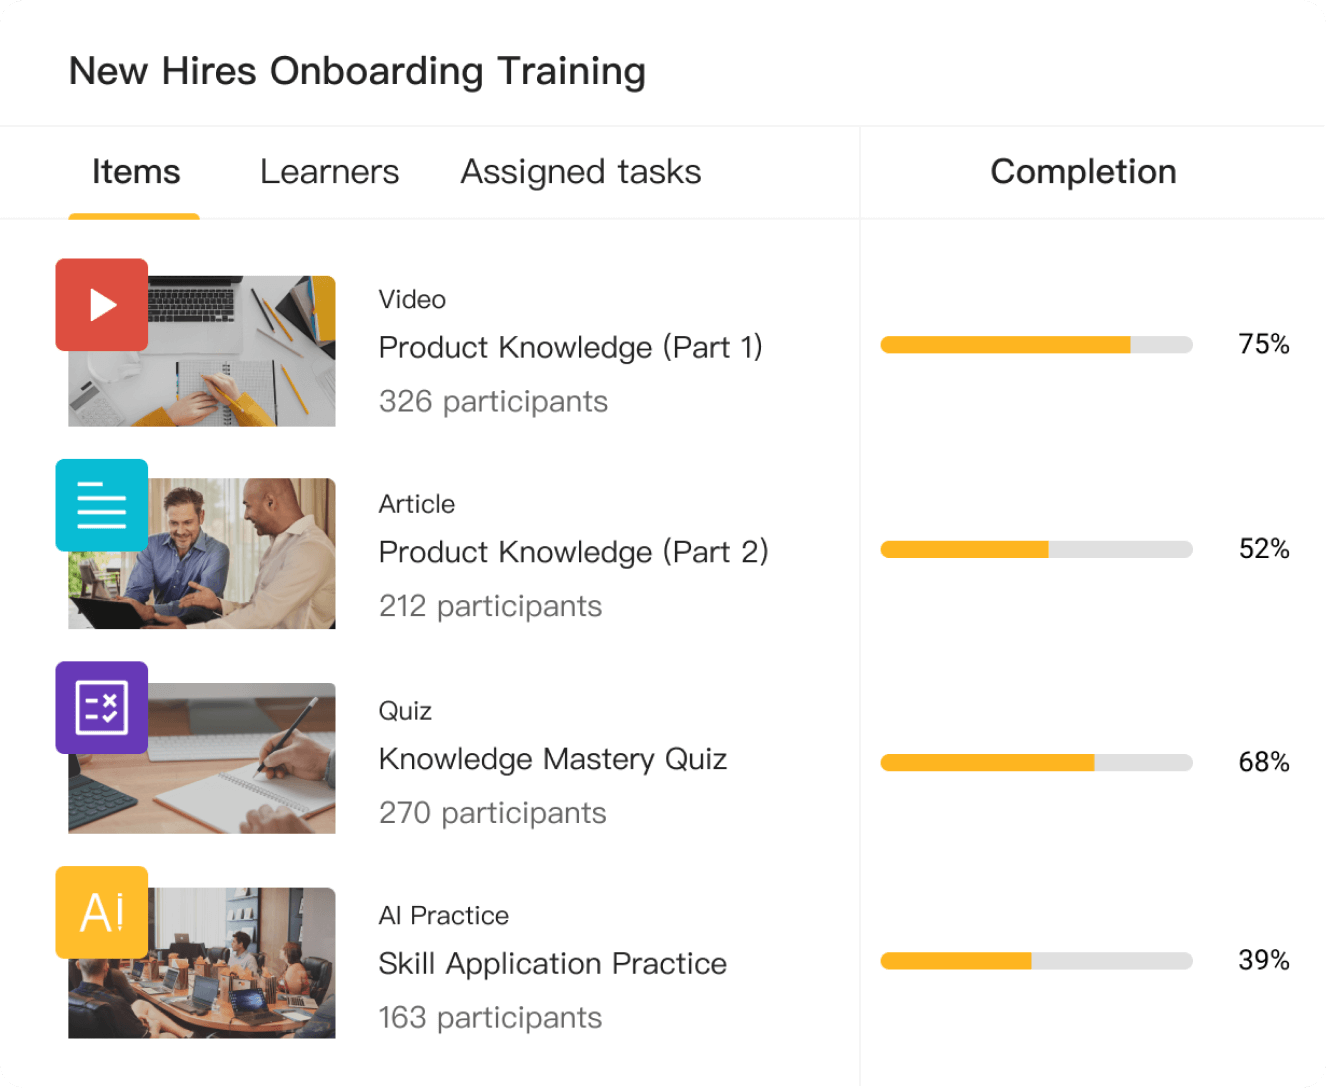Viewport: 1326px width, 1088px height.
Task: Open the Assigned tasks tab
Action: pyautogui.click(x=580, y=172)
